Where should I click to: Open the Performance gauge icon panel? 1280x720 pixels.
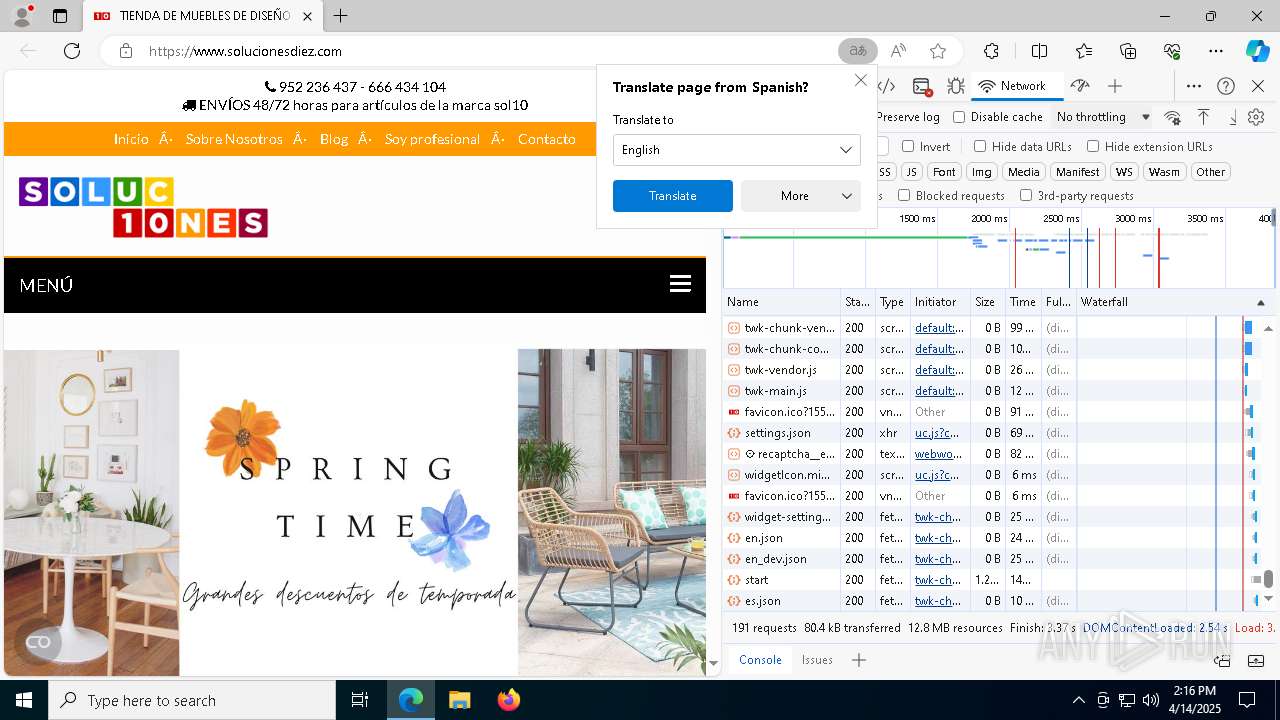click(1079, 86)
